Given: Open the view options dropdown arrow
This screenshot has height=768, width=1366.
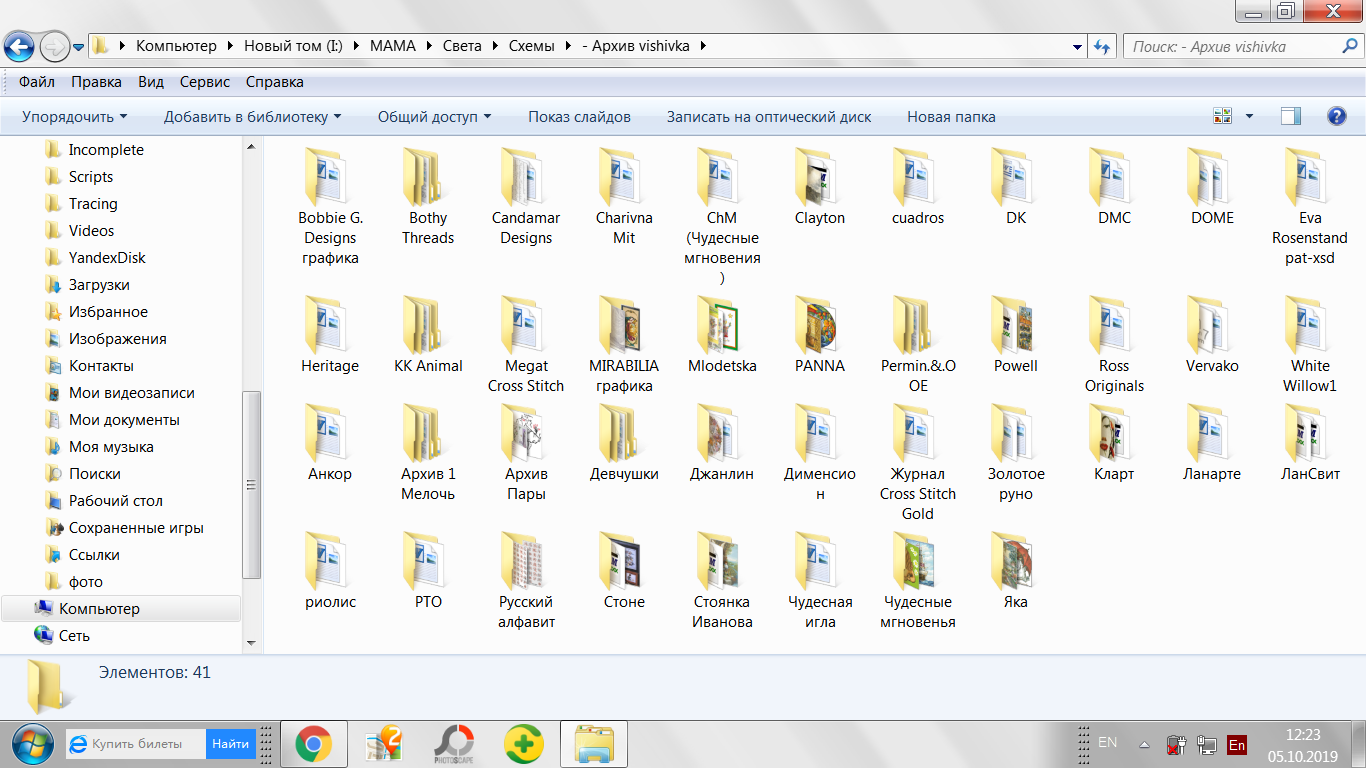Looking at the screenshot, I should [1249, 116].
